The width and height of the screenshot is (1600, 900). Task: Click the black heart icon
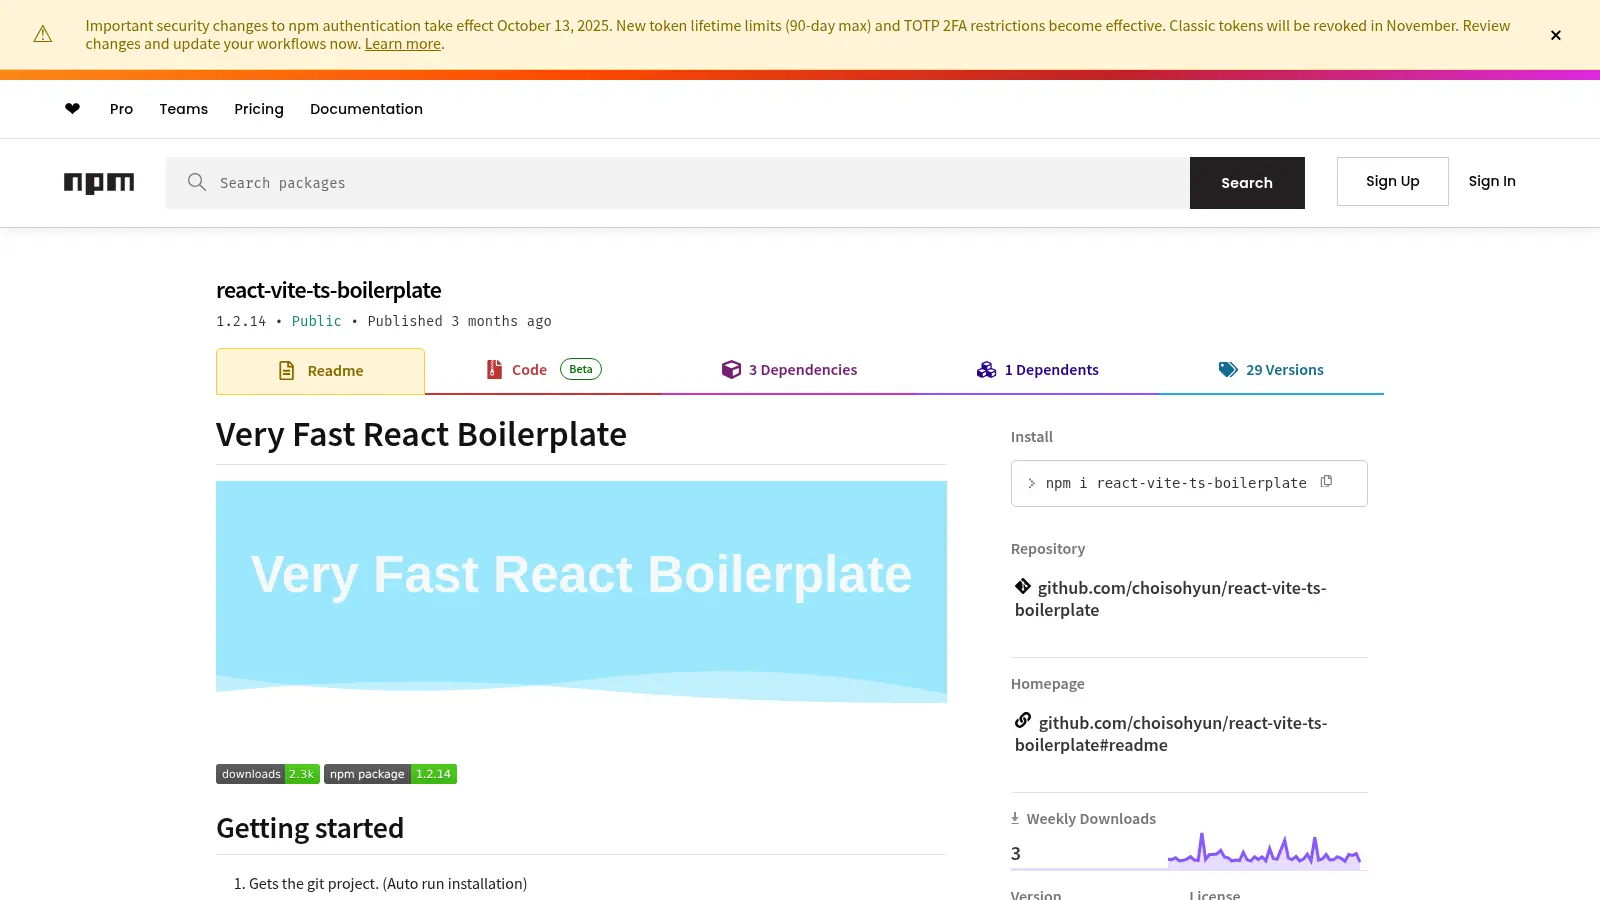(x=72, y=109)
